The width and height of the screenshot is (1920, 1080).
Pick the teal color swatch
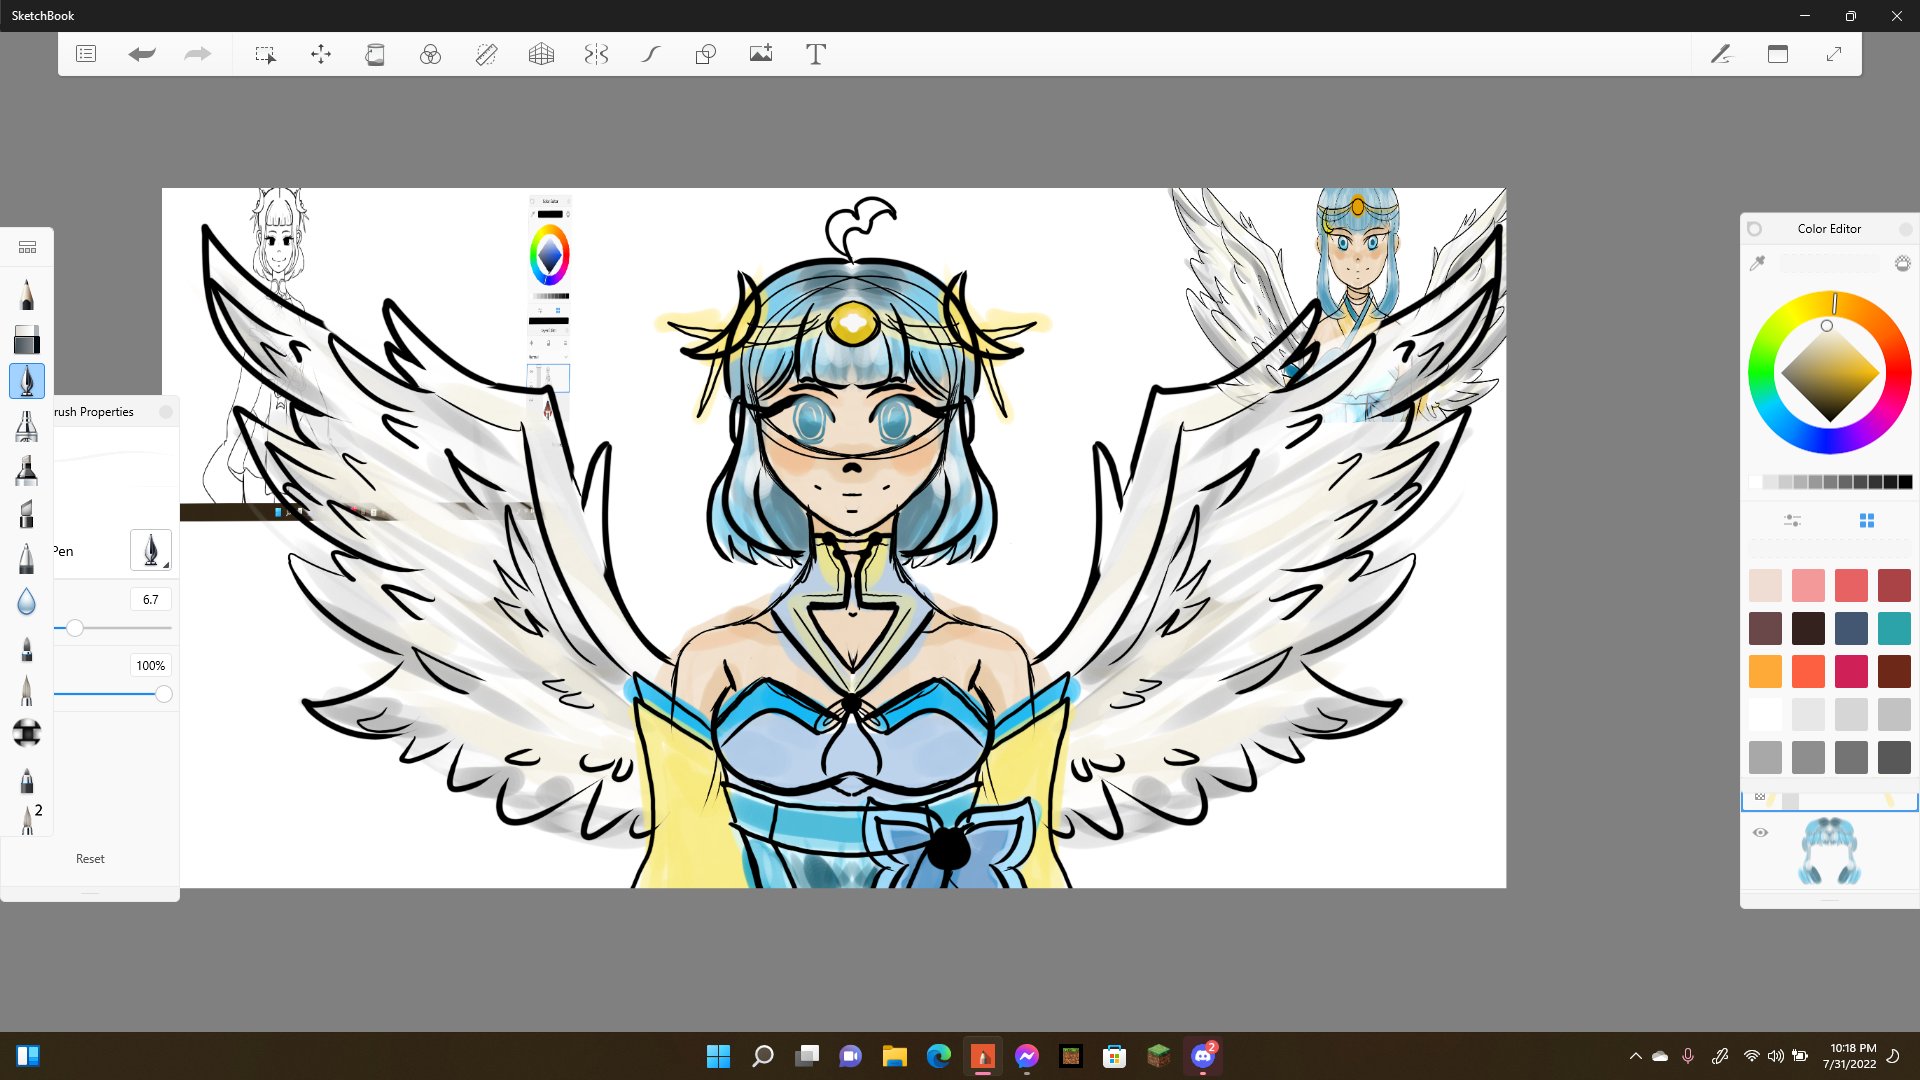[1893, 628]
